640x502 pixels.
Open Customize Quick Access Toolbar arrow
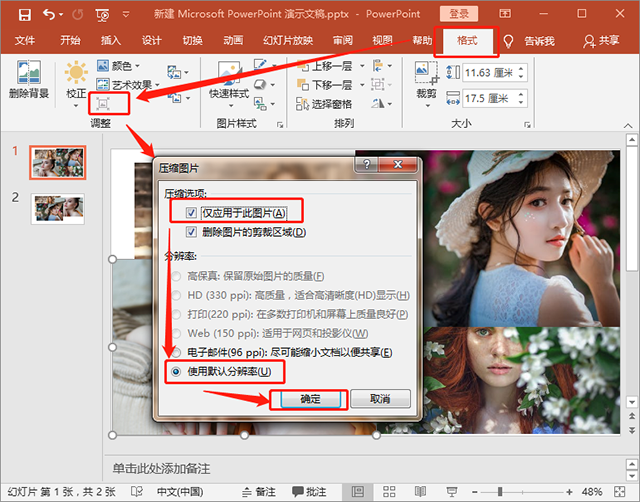(126, 15)
